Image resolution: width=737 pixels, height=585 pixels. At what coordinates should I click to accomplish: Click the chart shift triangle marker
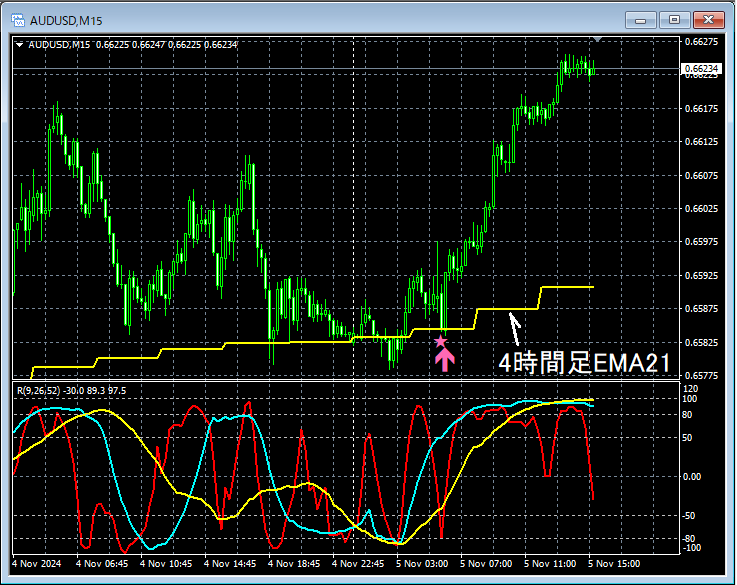597,39
